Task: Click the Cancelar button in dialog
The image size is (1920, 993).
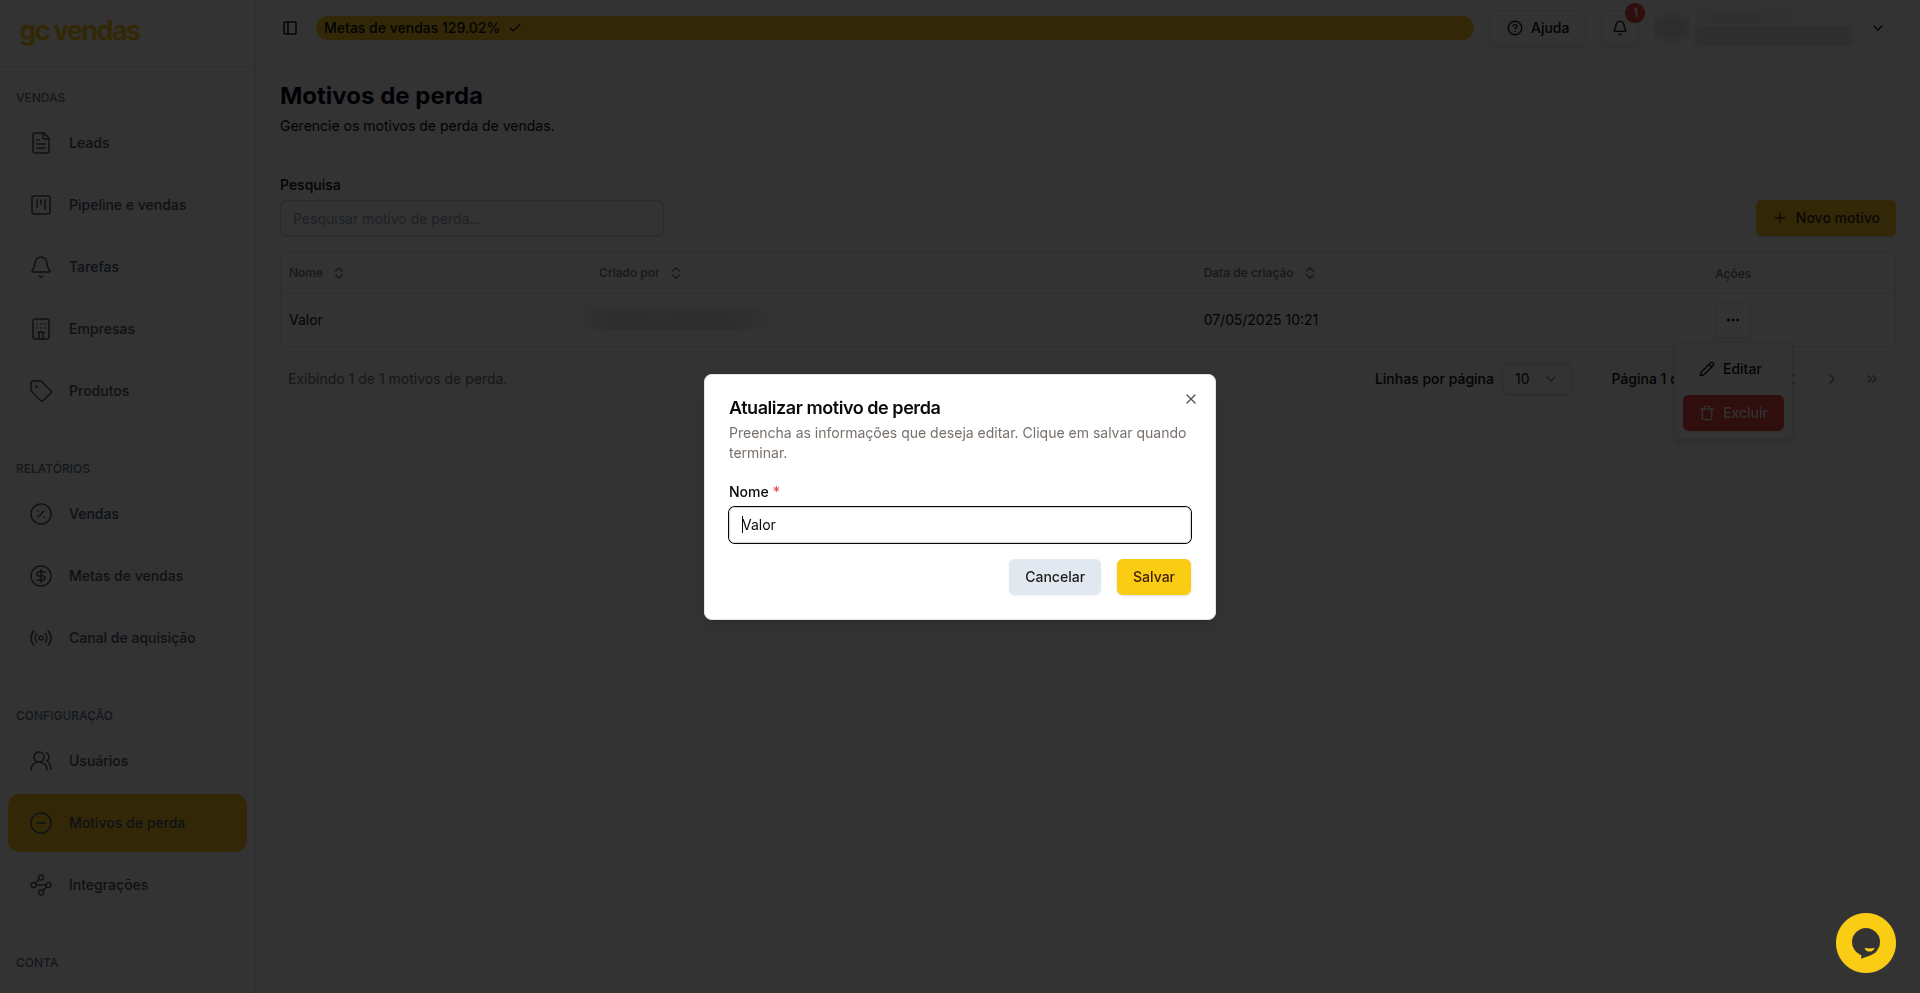Action: pyautogui.click(x=1055, y=577)
